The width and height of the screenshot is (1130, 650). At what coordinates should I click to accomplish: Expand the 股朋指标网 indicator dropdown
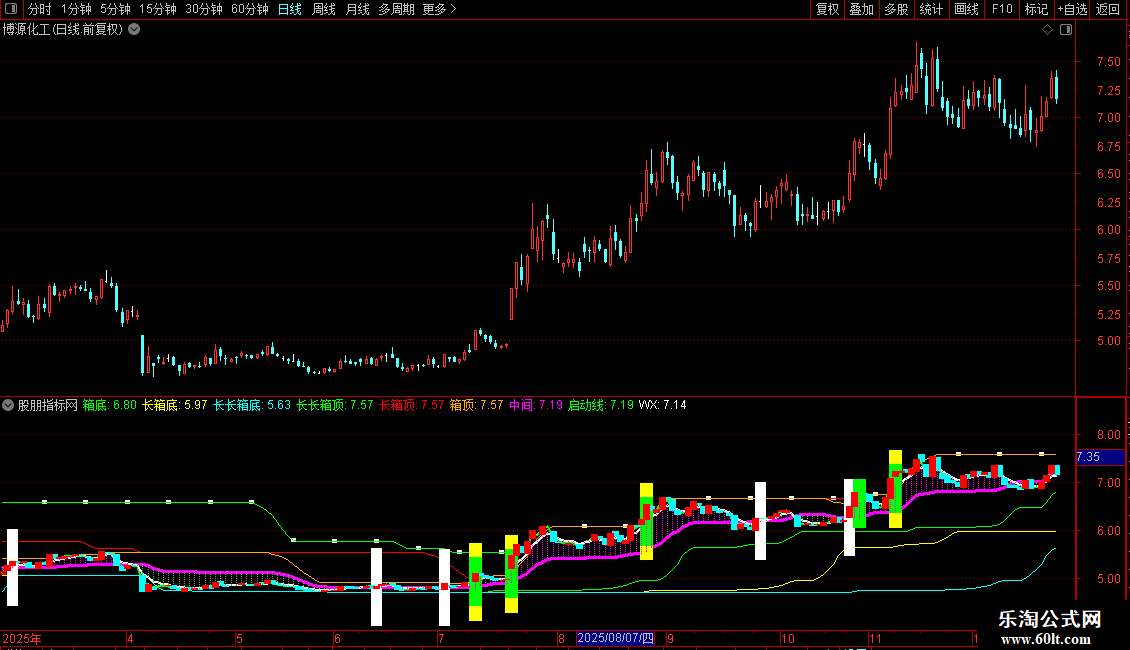point(9,406)
